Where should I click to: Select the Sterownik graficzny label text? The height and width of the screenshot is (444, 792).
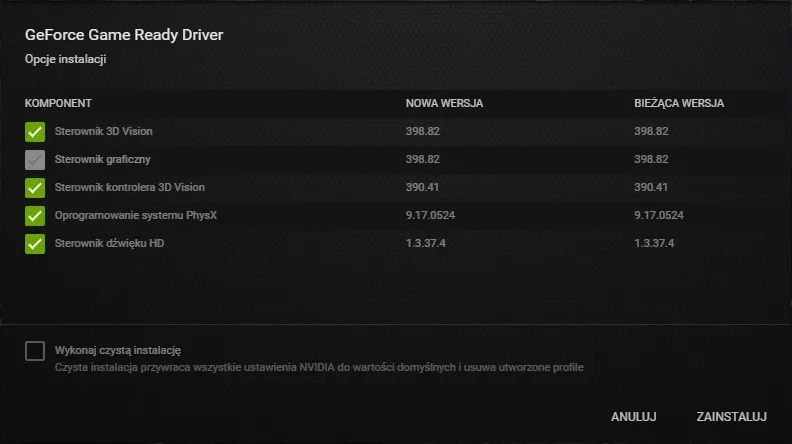tap(103, 159)
